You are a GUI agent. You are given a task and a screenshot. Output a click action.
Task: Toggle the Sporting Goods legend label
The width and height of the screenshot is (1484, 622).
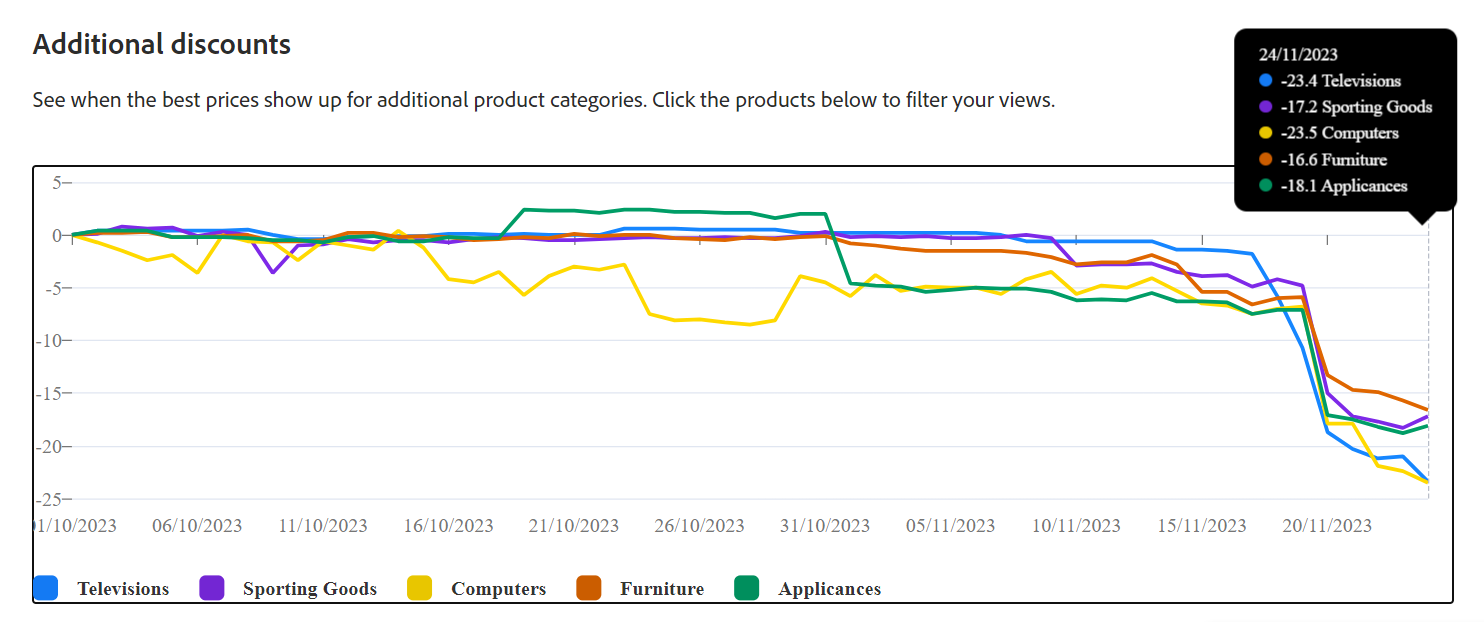click(x=310, y=589)
